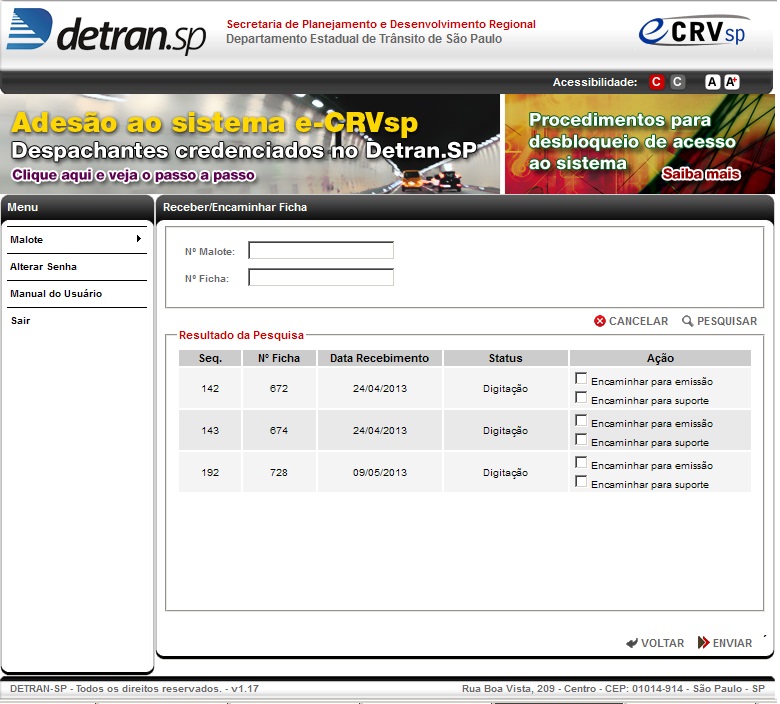Open the Malote menu item
This screenshot has height=704, width=780.
[x=77, y=240]
